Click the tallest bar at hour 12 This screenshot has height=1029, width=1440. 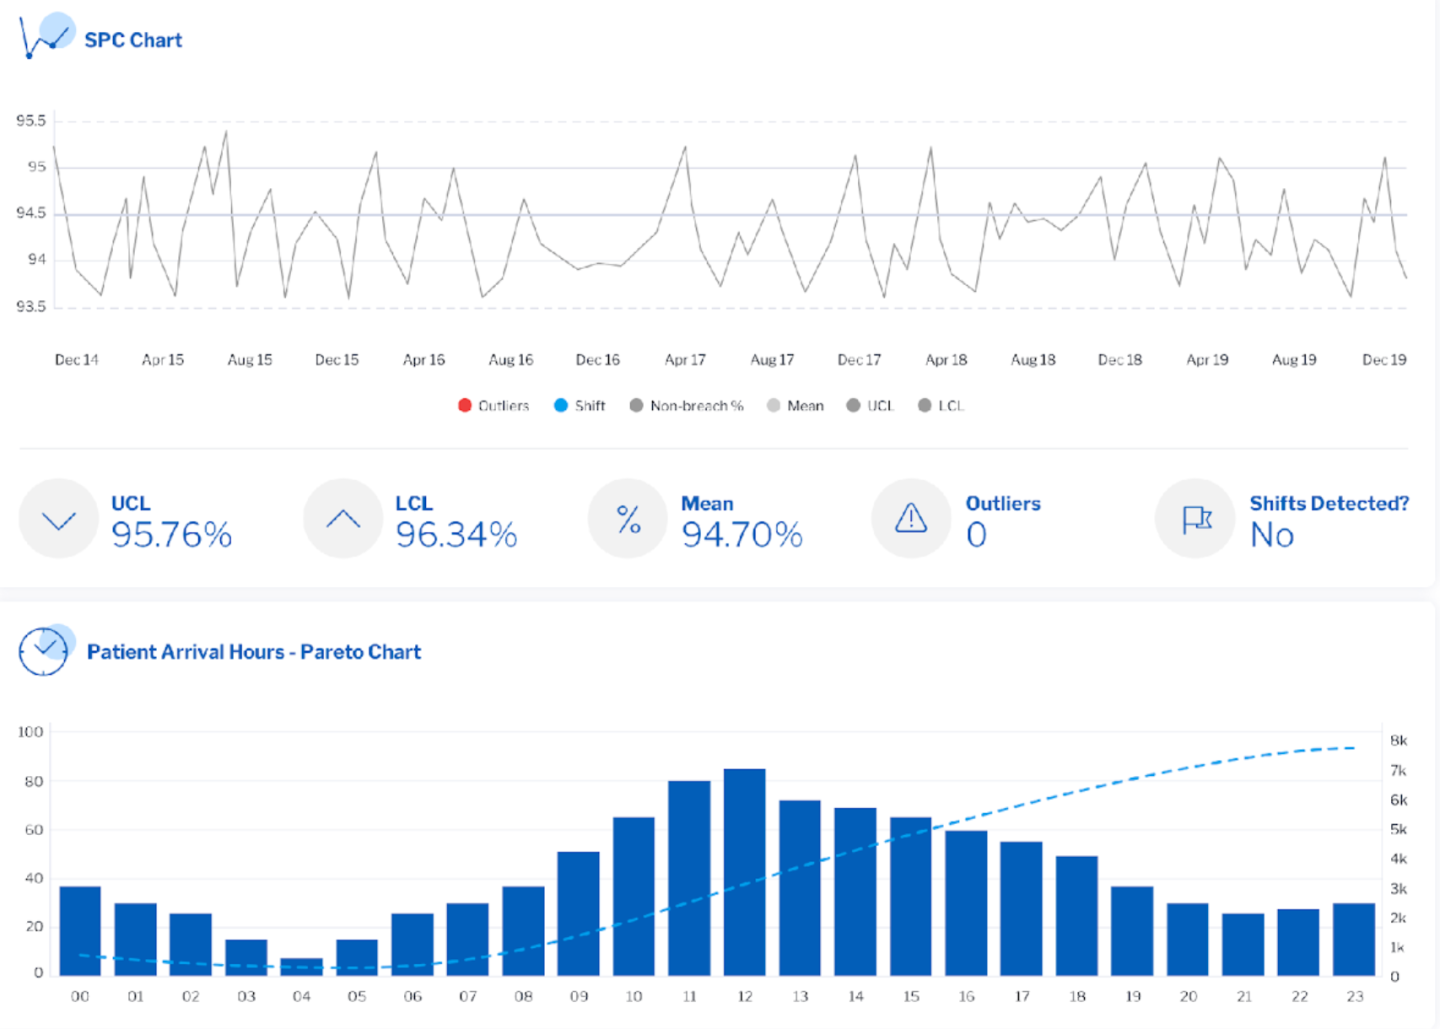(745, 872)
